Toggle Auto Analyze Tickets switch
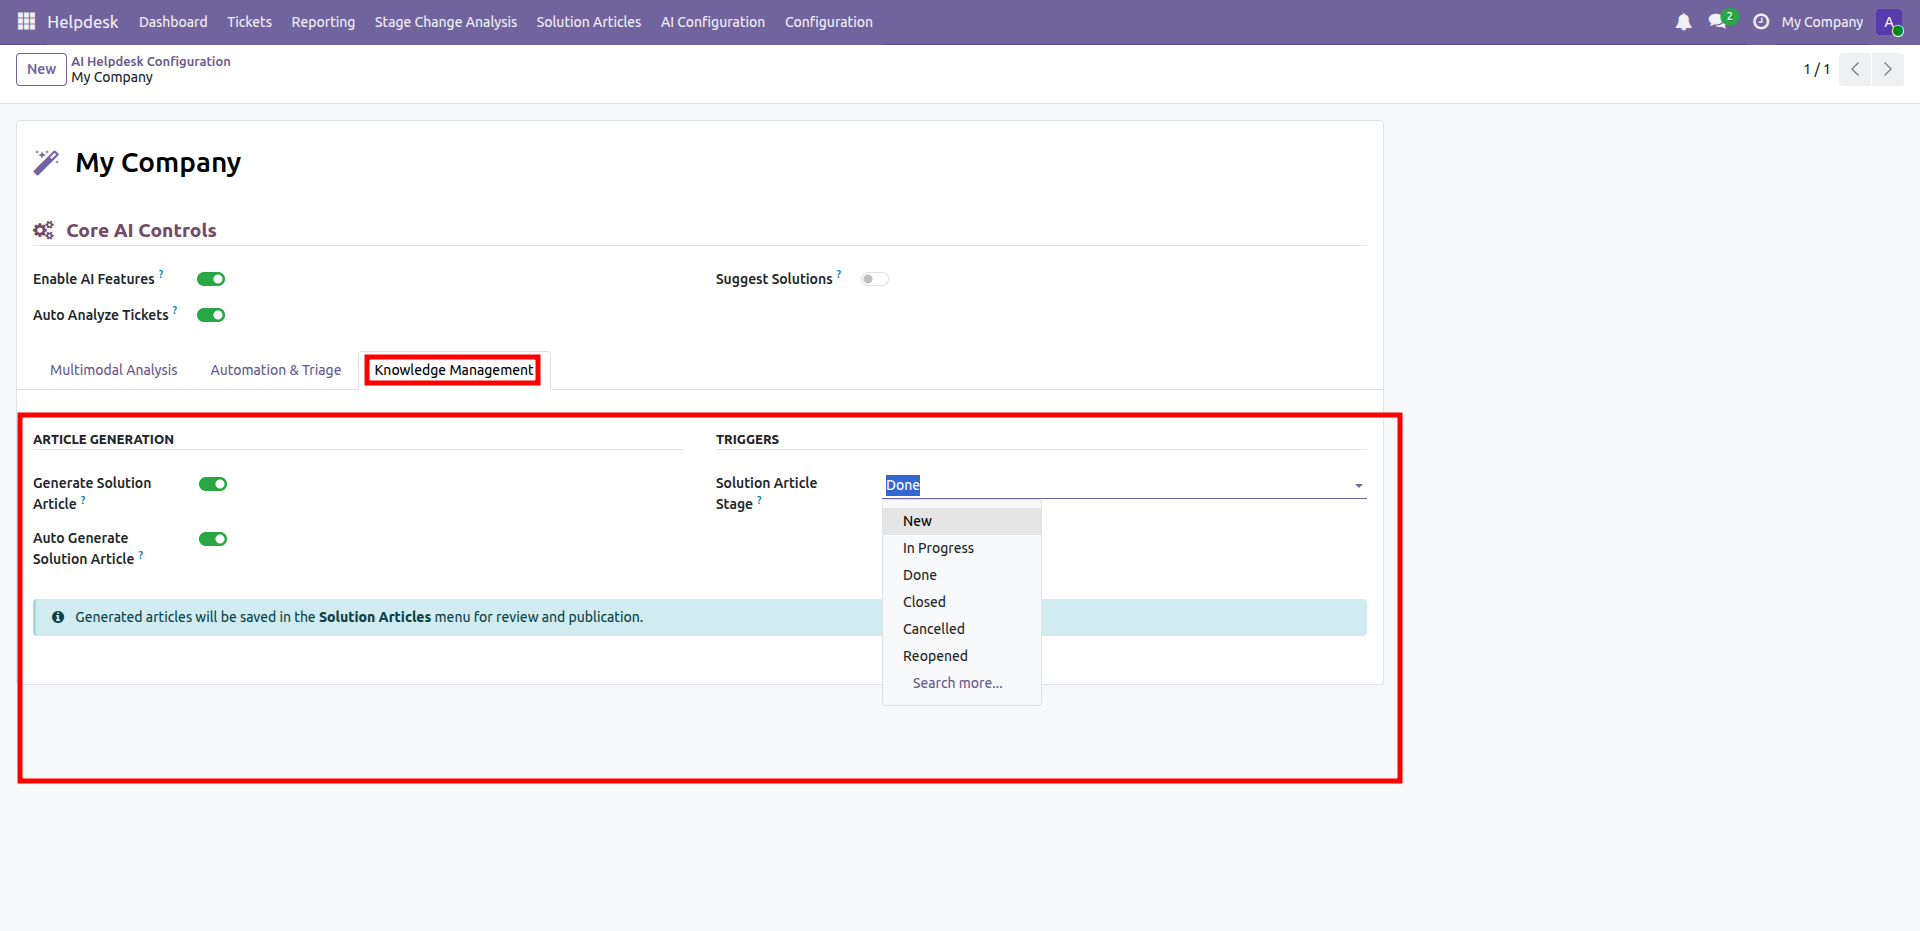The height and width of the screenshot is (931, 1920). click(211, 315)
